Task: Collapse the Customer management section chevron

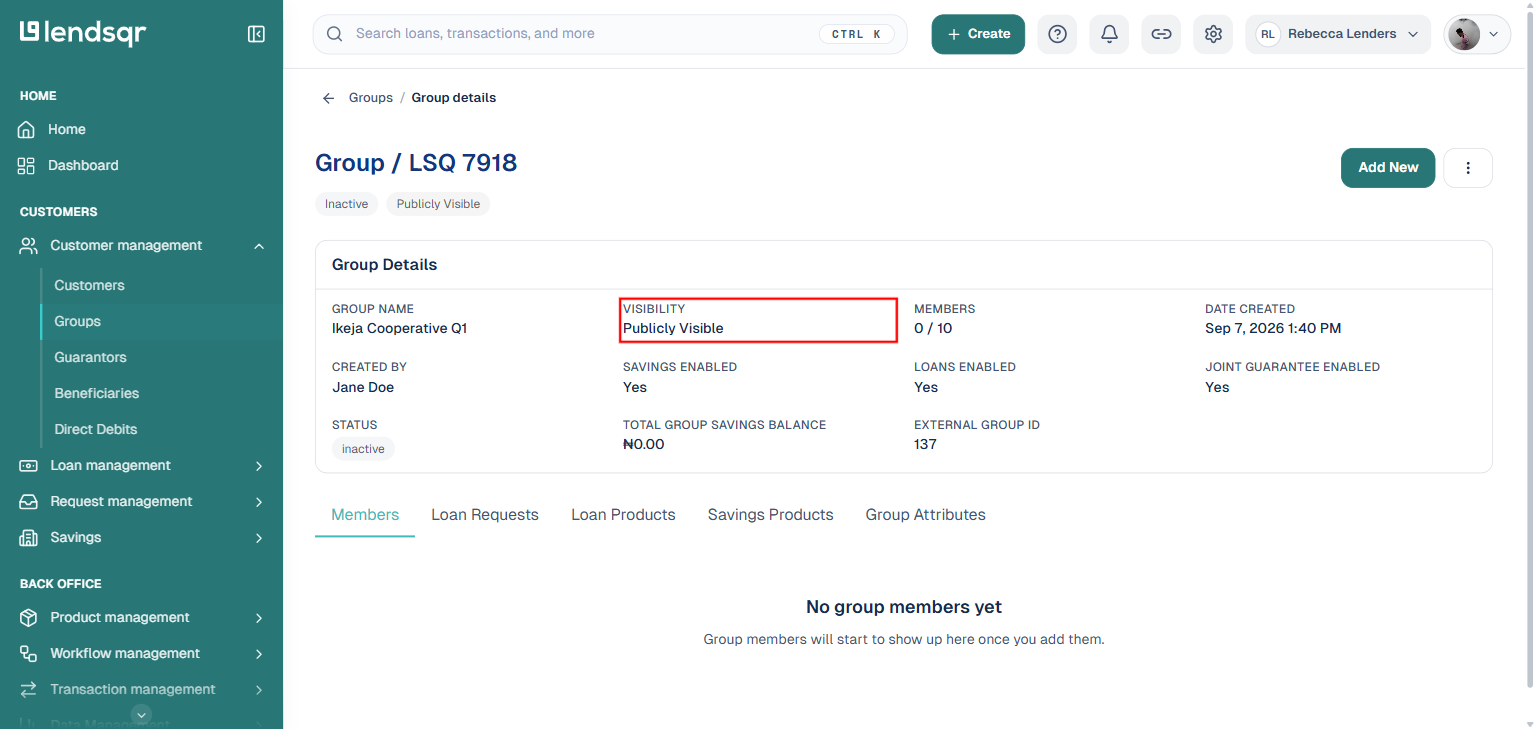Action: (x=259, y=246)
